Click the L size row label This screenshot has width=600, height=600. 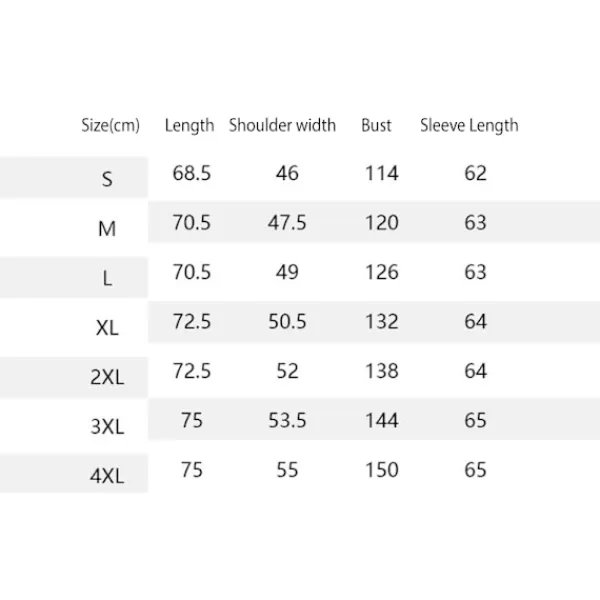click(x=107, y=279)
